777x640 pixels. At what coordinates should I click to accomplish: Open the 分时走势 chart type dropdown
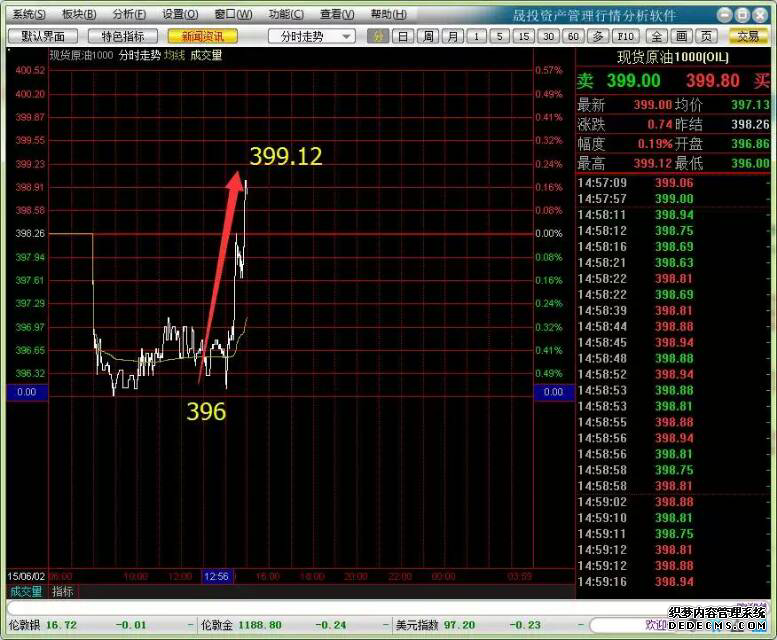coord(311,36)
